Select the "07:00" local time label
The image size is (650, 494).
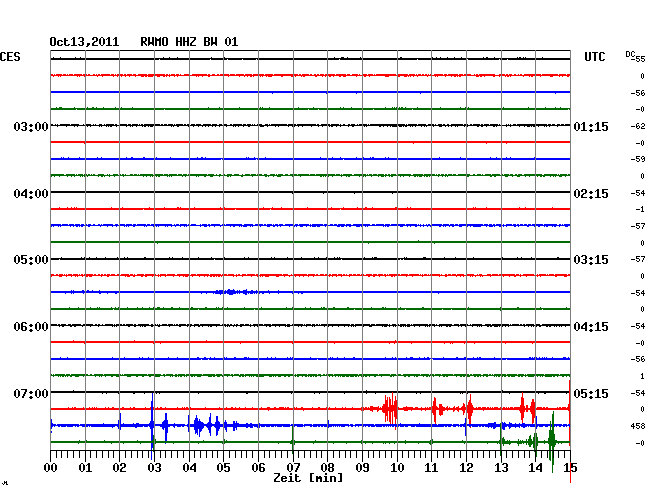pyautogui.click(x=31, y=393)
